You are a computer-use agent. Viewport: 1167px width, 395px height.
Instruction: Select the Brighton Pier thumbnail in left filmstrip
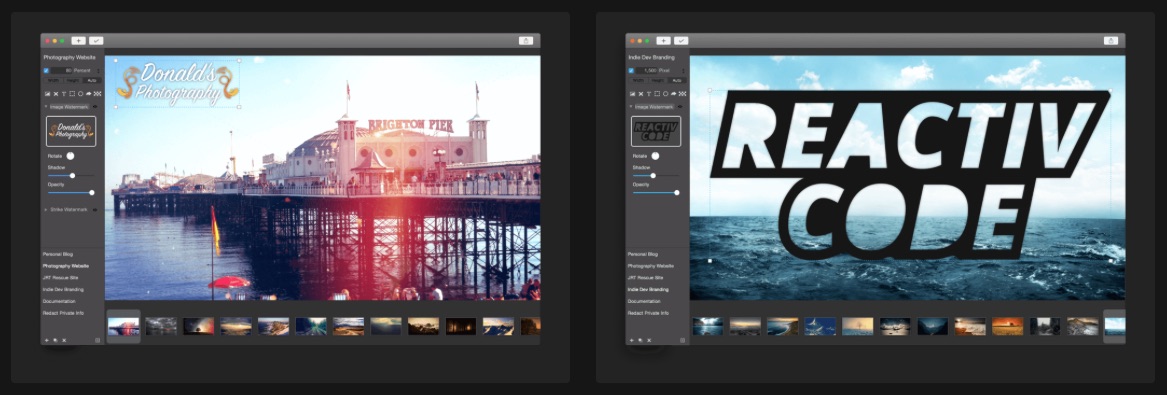(124, 326)
